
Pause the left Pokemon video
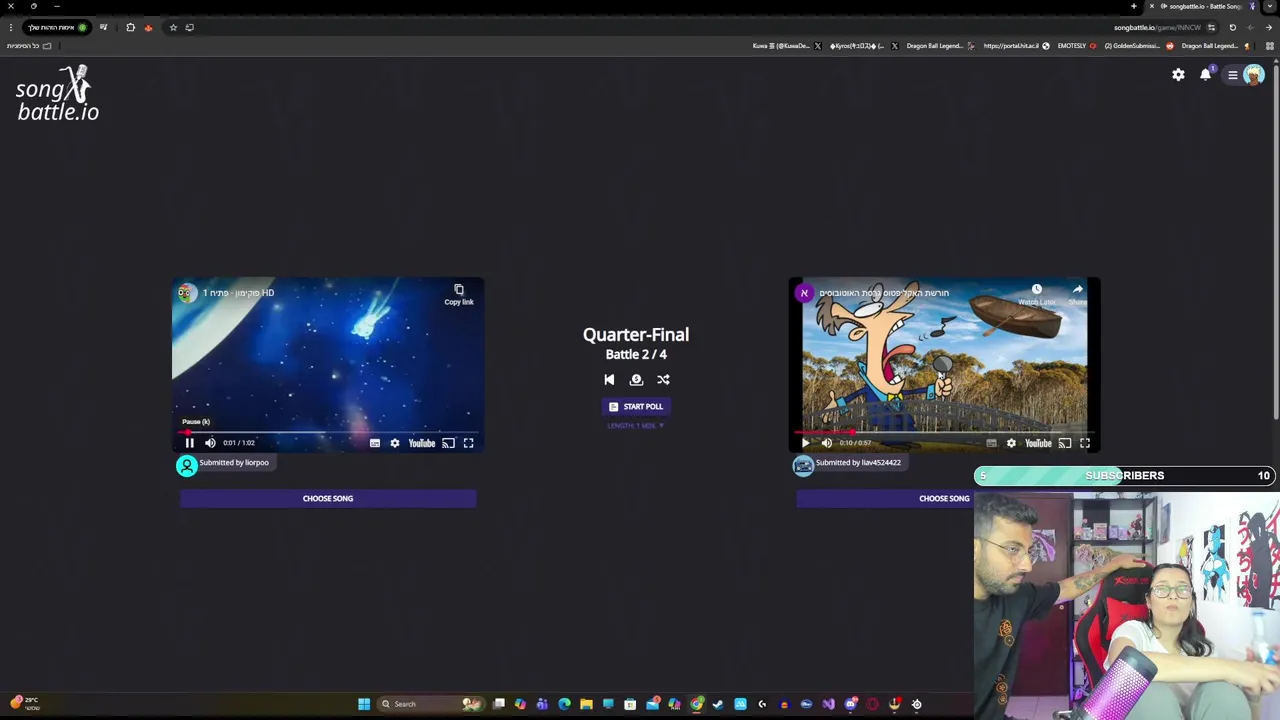(189, 443)
